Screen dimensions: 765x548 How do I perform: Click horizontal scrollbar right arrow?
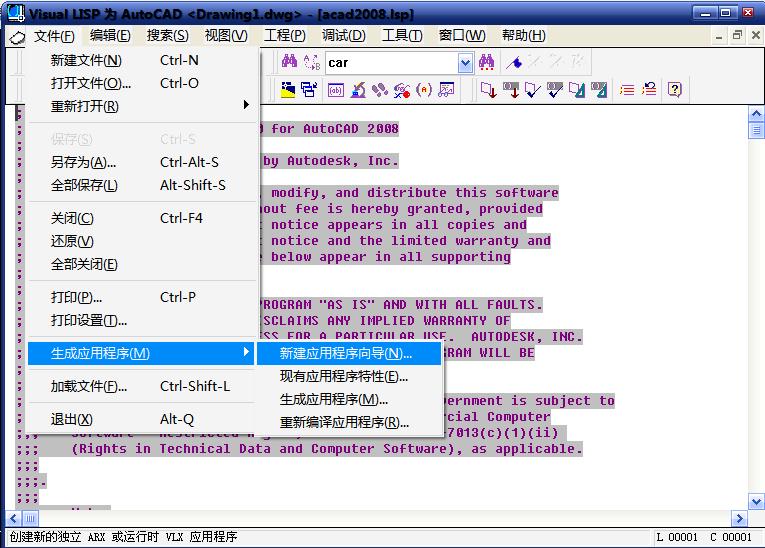[739, 518]
